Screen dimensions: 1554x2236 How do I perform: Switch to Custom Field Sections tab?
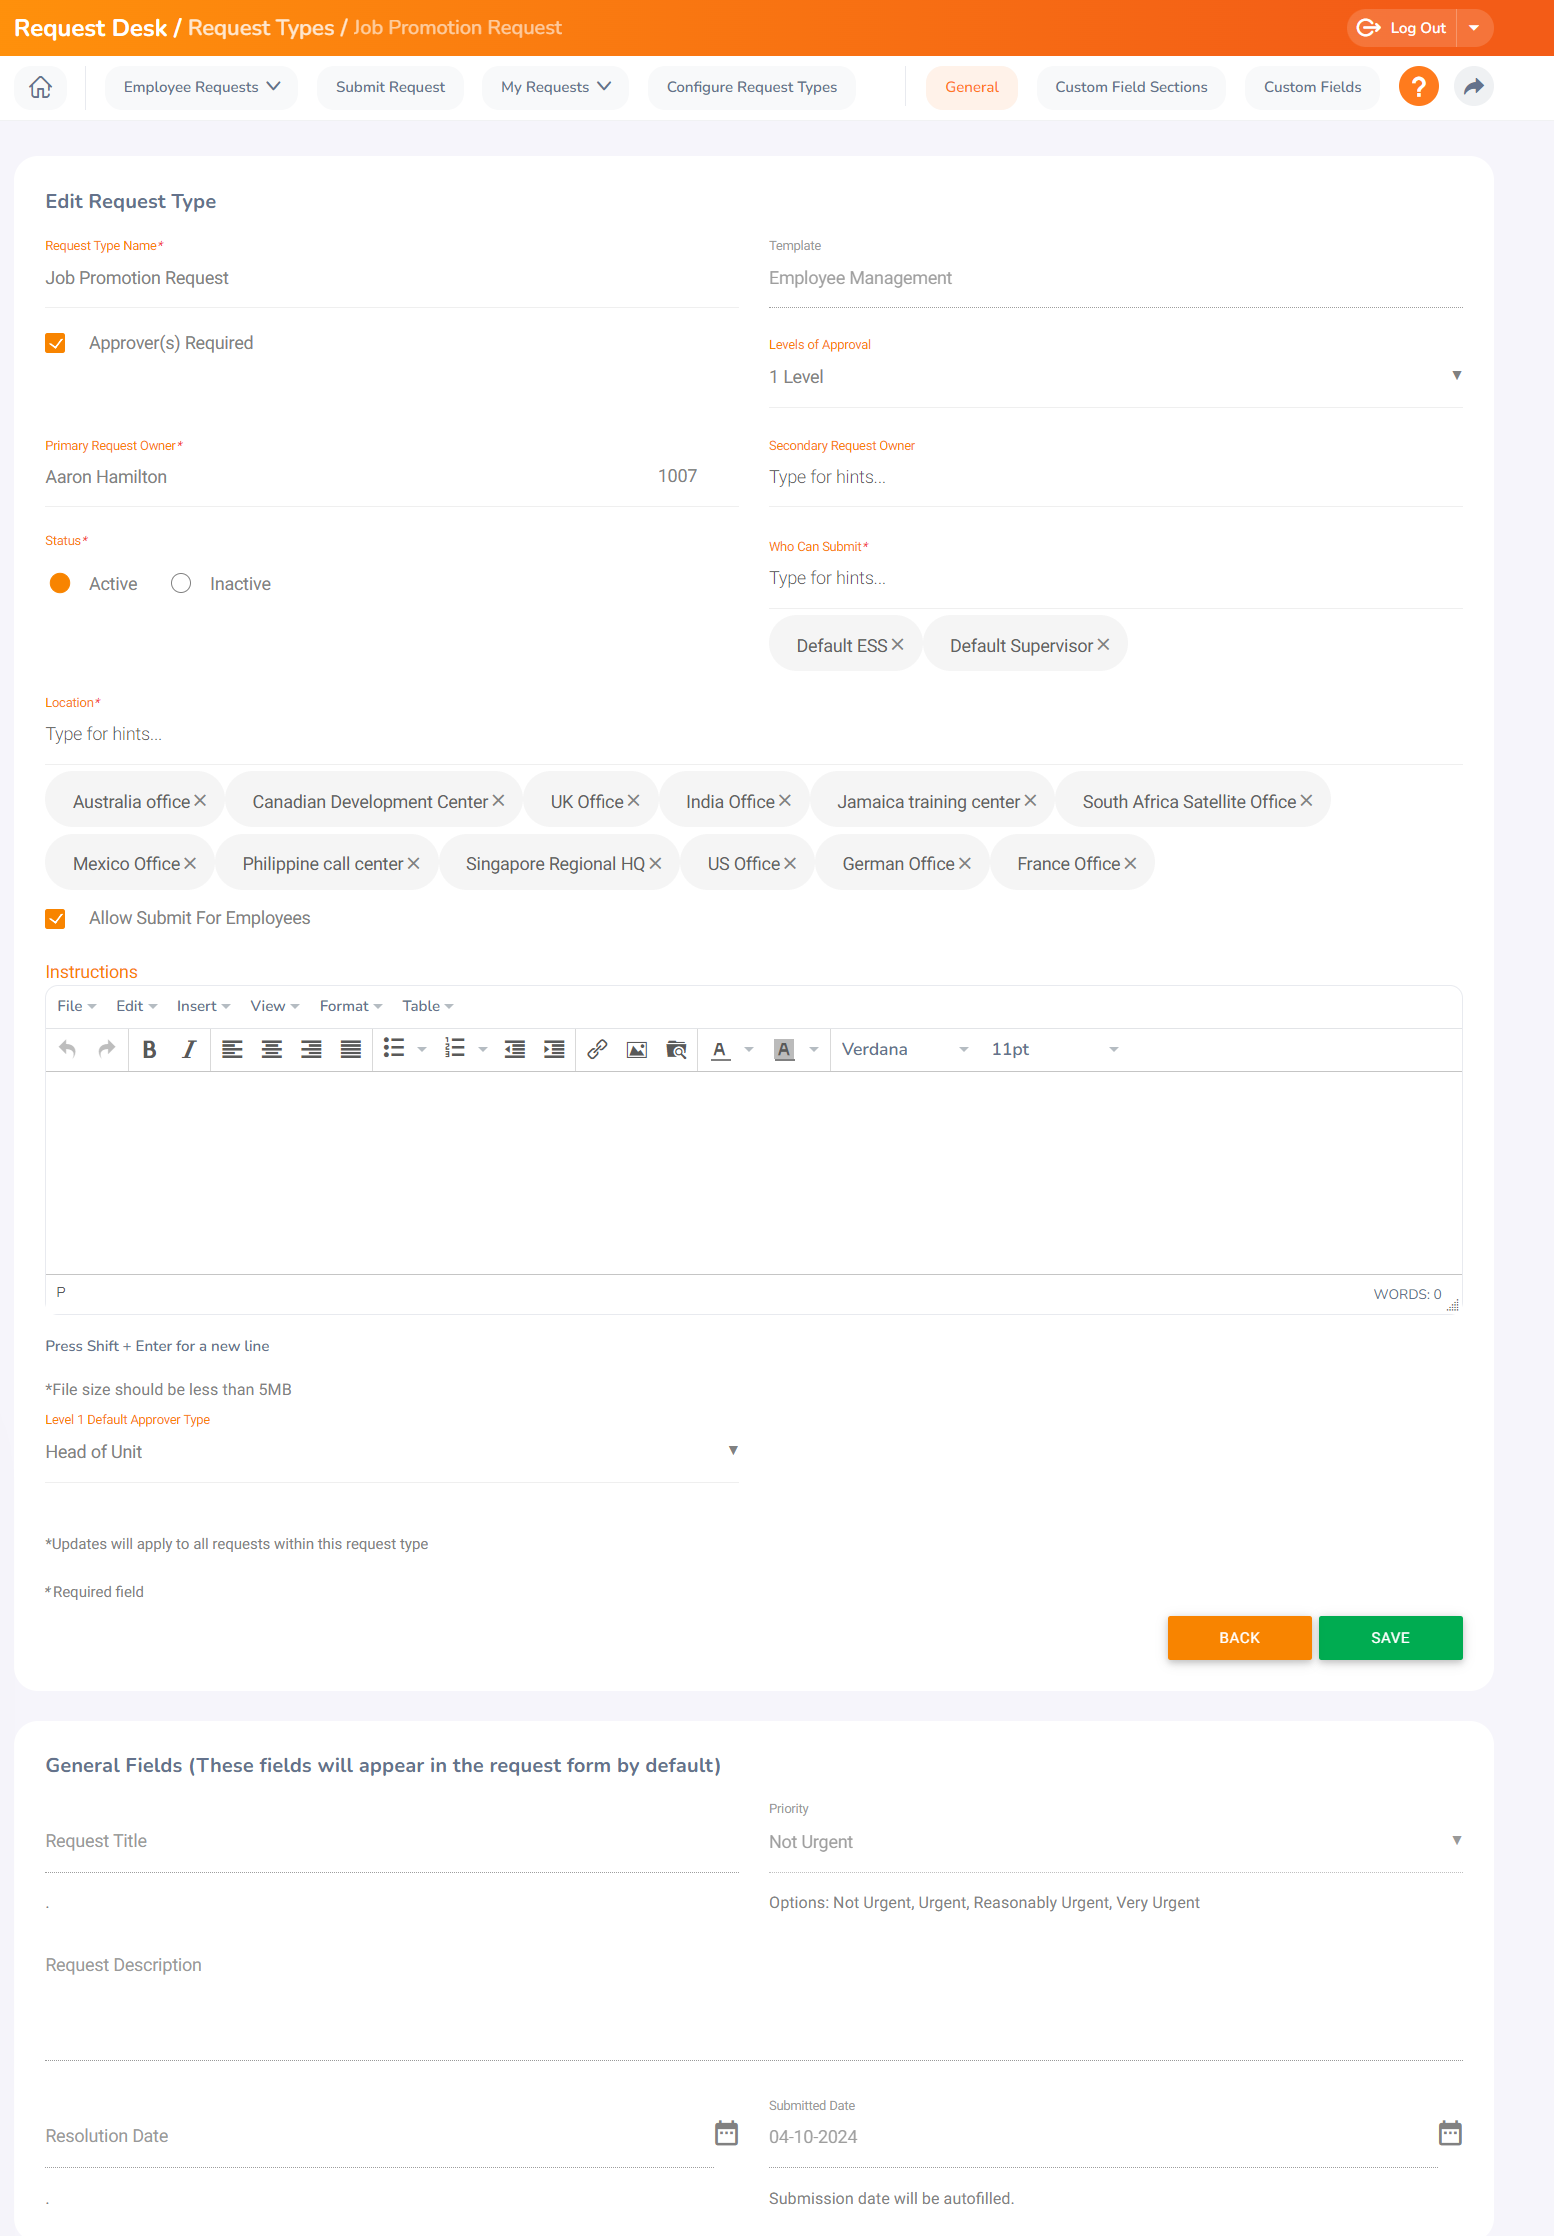(x=1131, y=87)
